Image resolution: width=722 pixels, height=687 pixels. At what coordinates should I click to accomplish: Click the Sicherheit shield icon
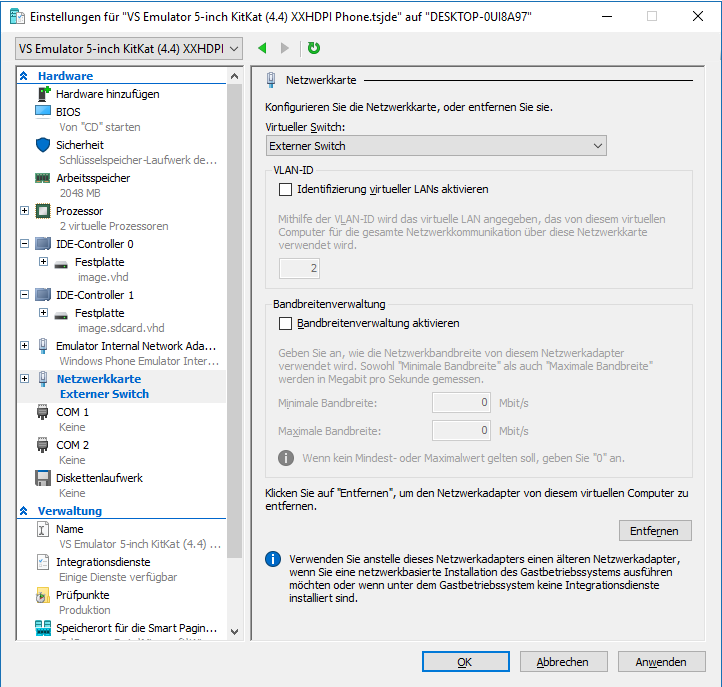click(43, 145)
